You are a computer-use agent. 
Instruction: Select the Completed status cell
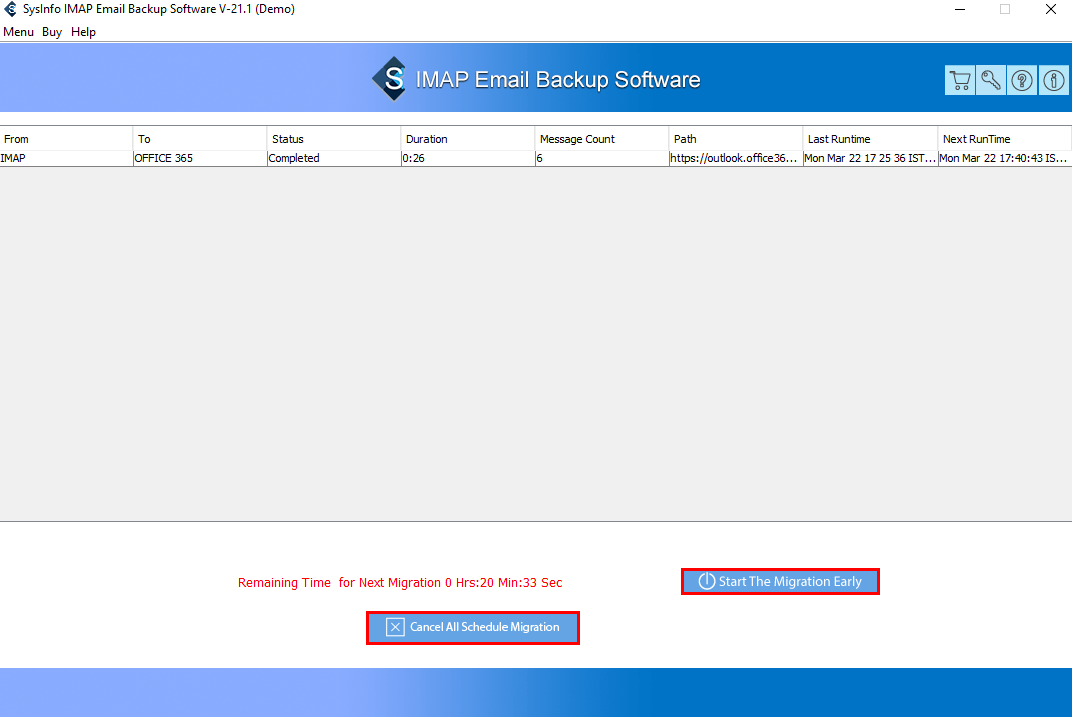coord(334,158)
